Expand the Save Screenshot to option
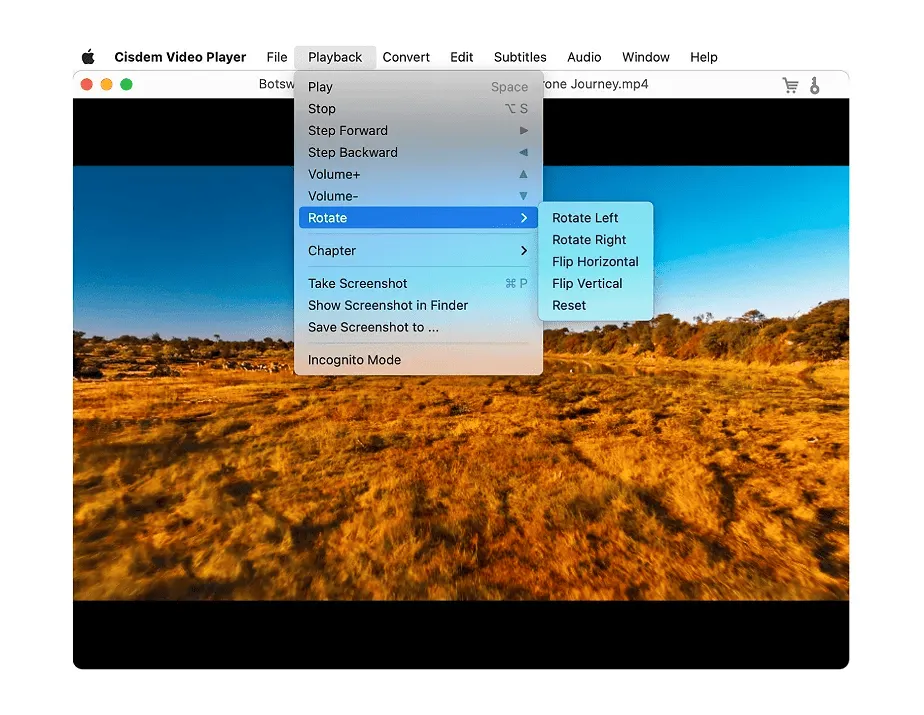 coord(372,327)
